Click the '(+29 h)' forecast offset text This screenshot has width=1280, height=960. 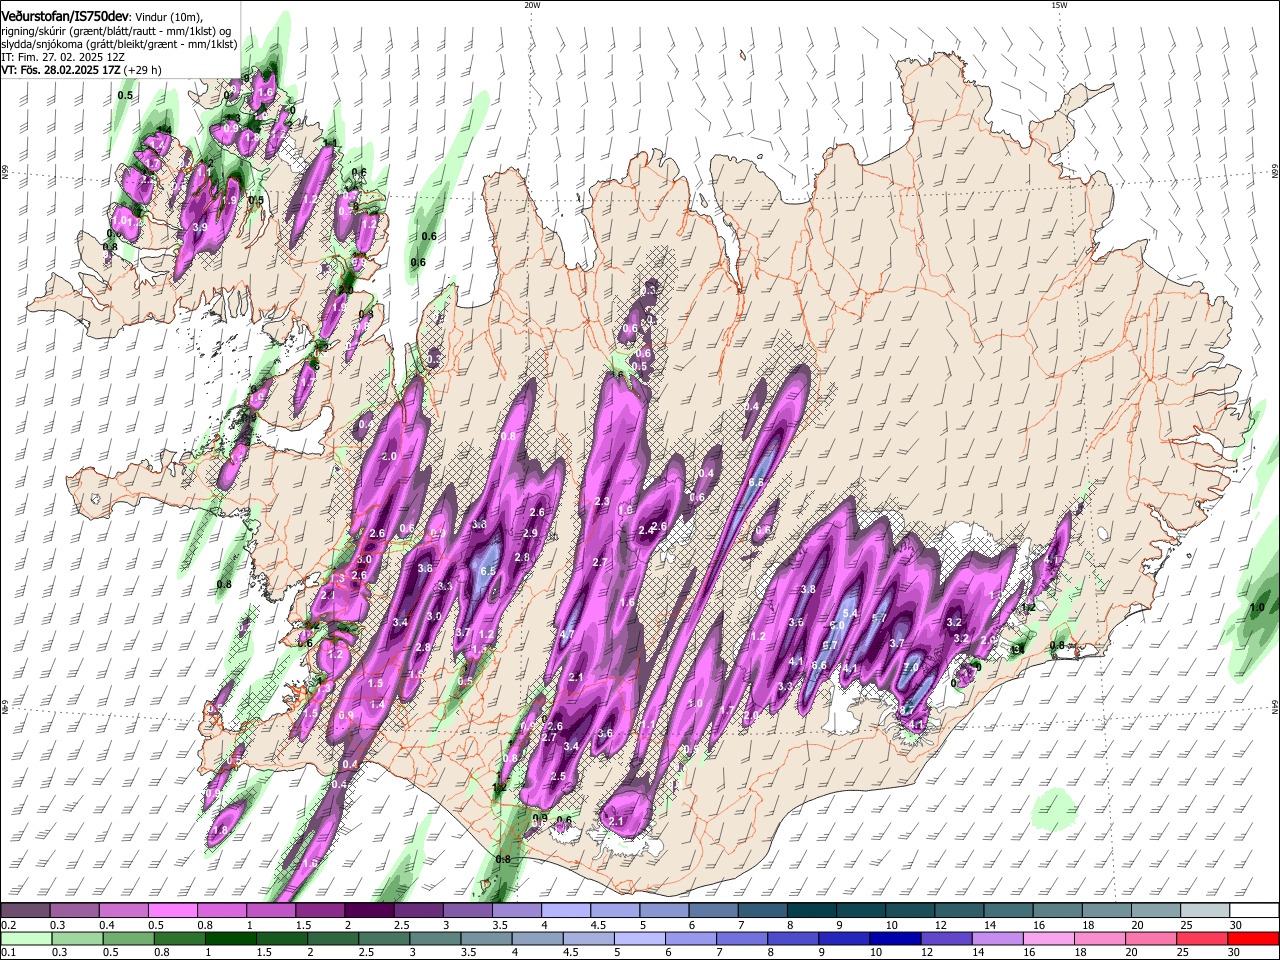click(144, 70)
